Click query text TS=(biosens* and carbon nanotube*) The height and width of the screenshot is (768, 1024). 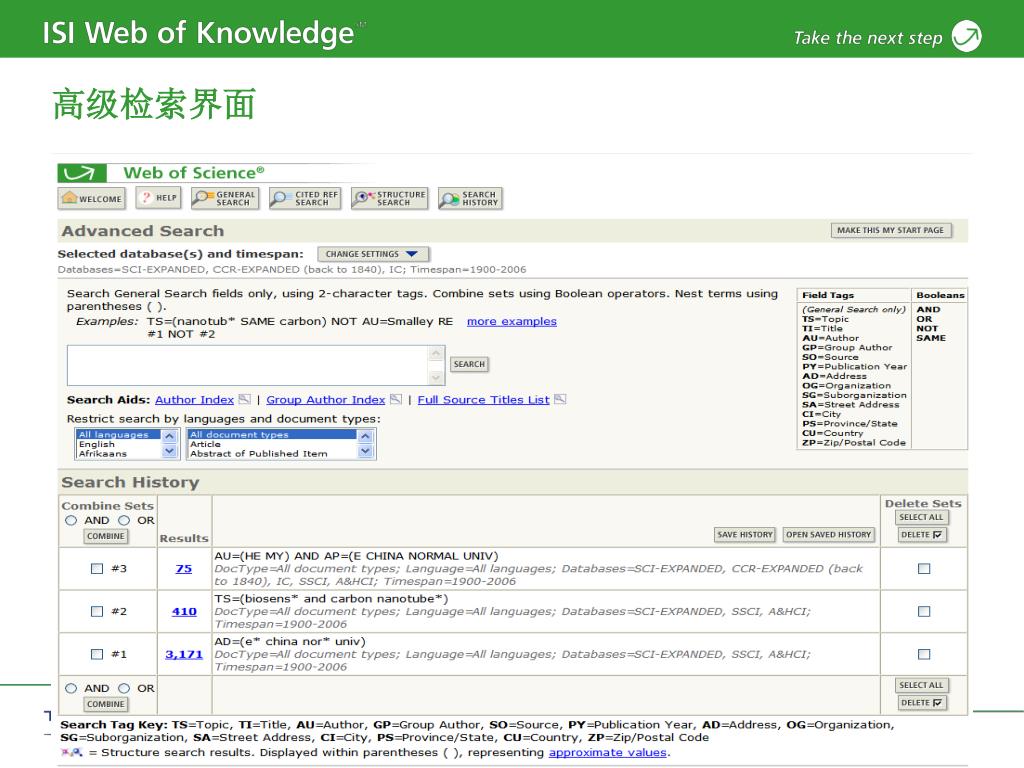(332, 599)
